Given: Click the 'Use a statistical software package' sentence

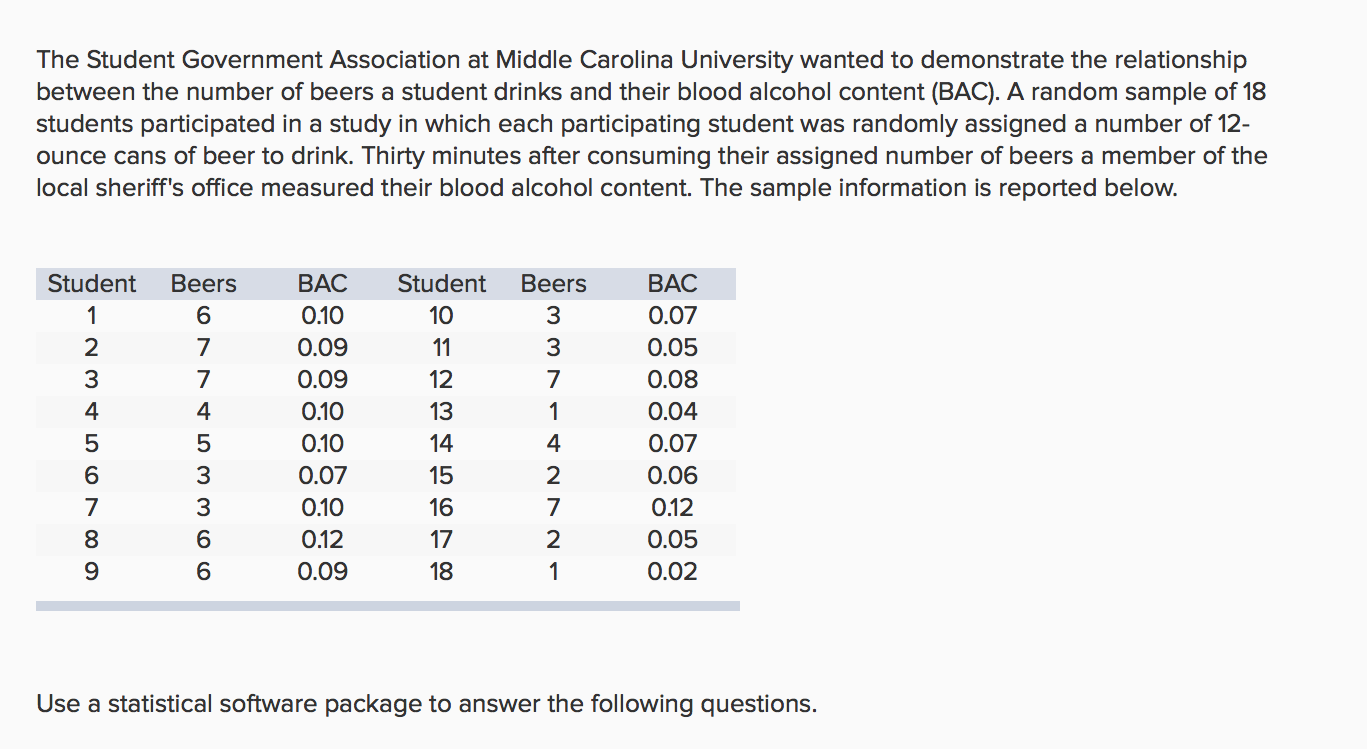Looking at the screenshot, I should 426,704.
